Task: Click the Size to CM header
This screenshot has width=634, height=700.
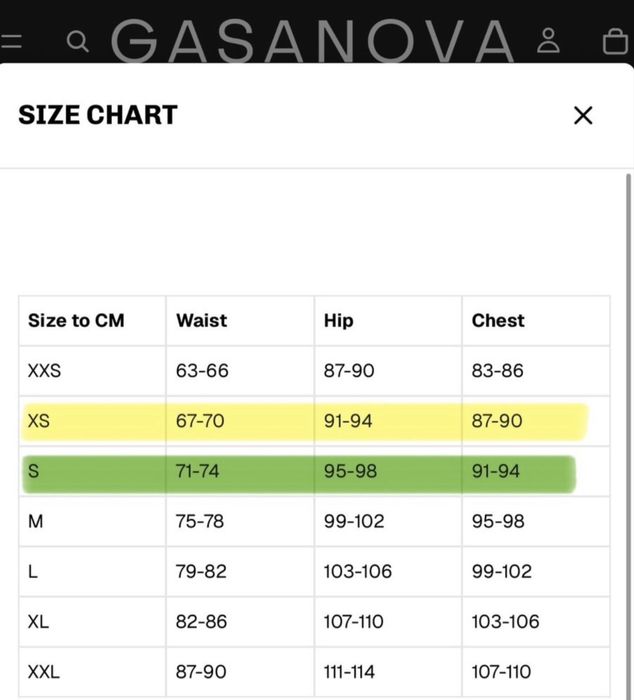Action: click(x=76, y=321)
